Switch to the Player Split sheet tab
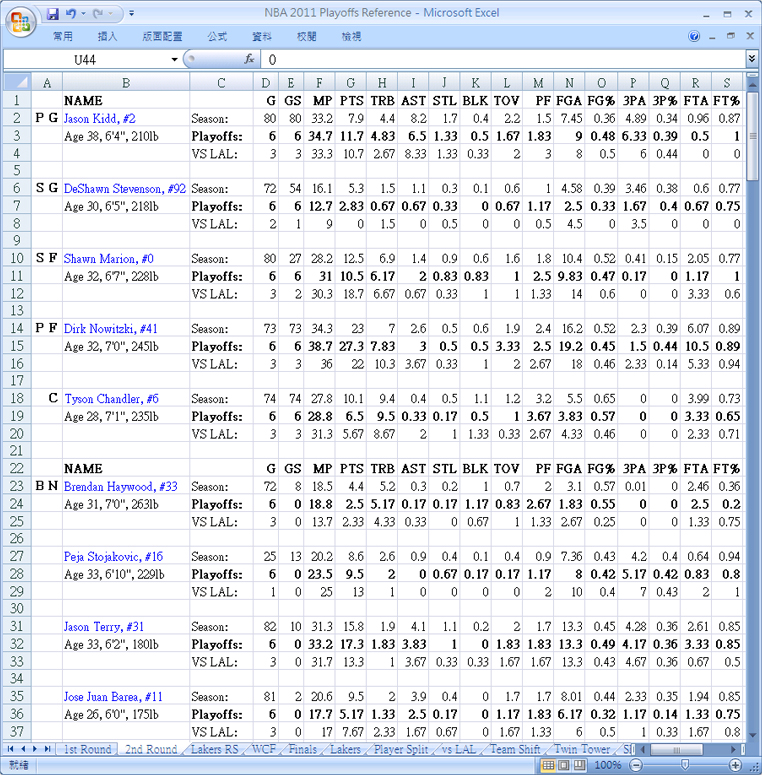Image resolution: width=762 pixels, height=775 pixels. tap(401, 749)
